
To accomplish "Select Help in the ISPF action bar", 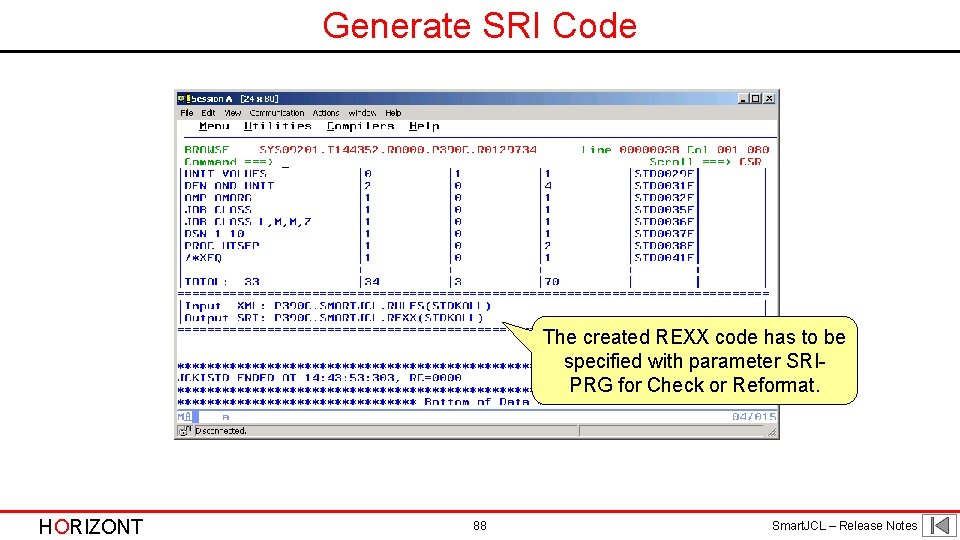I will (x=424, y=126).
